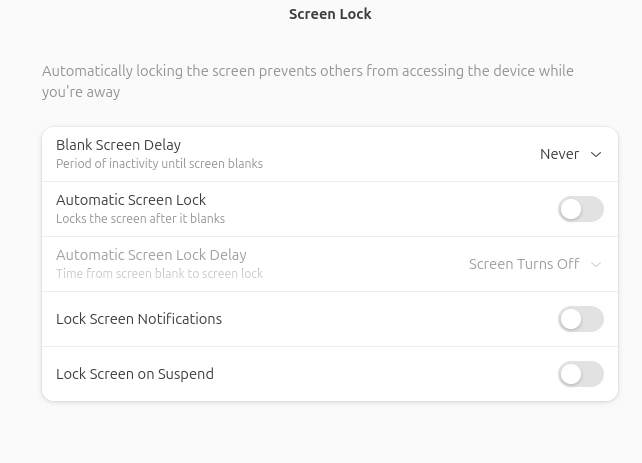Click 'Period of inactivity until screen blanks' subtitle
The height and width of the screenshot is (463, 642).
[159, 164]
